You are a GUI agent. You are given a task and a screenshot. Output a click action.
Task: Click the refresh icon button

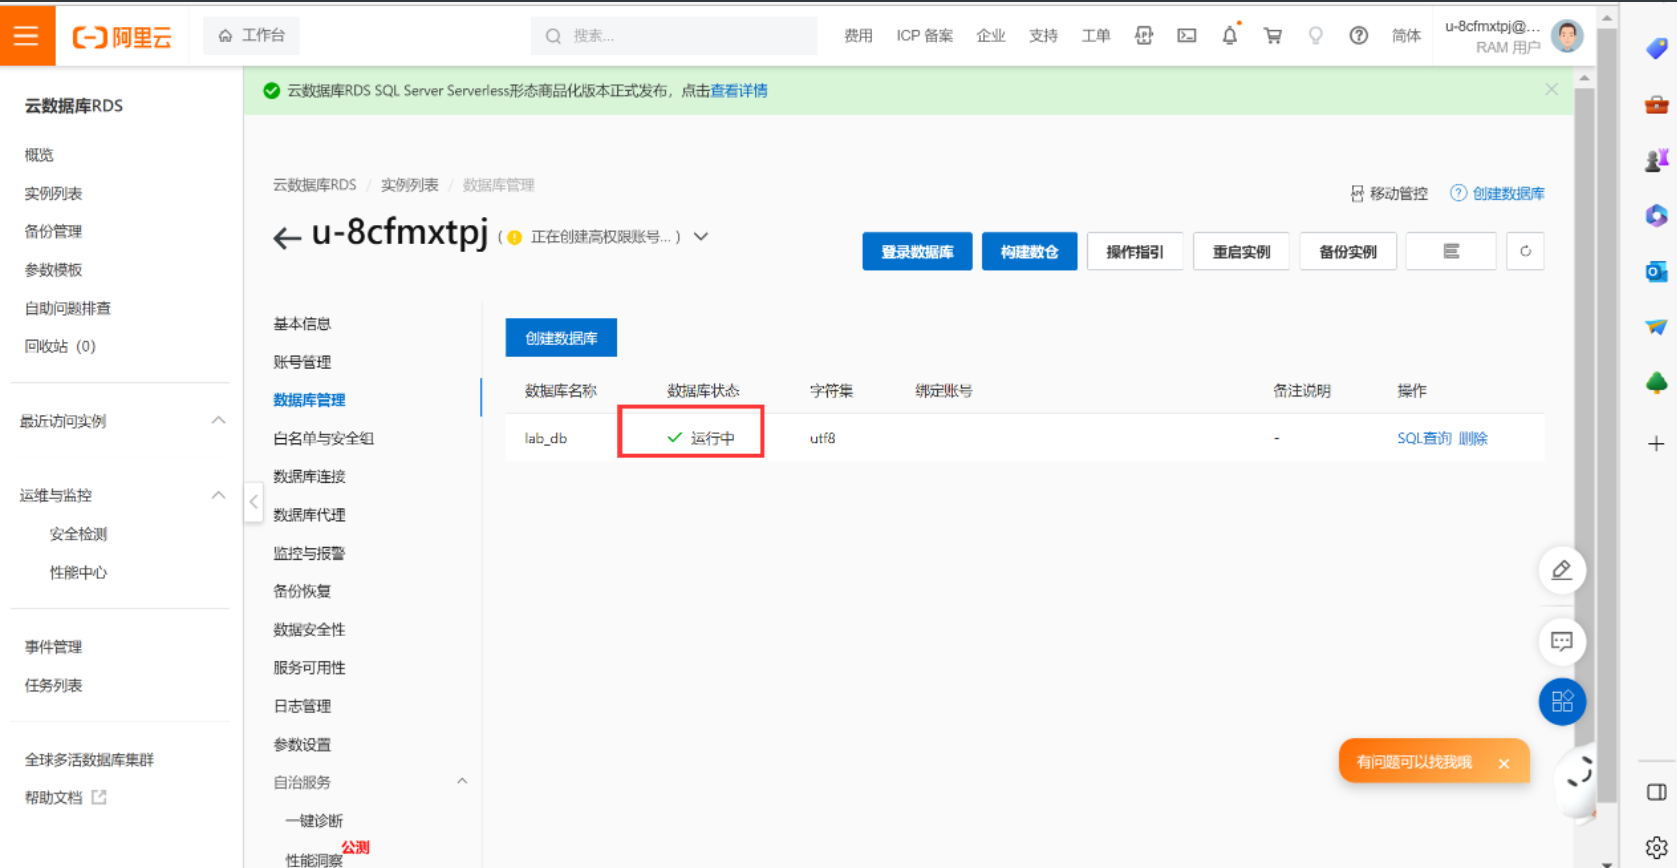coord(1525,251)
